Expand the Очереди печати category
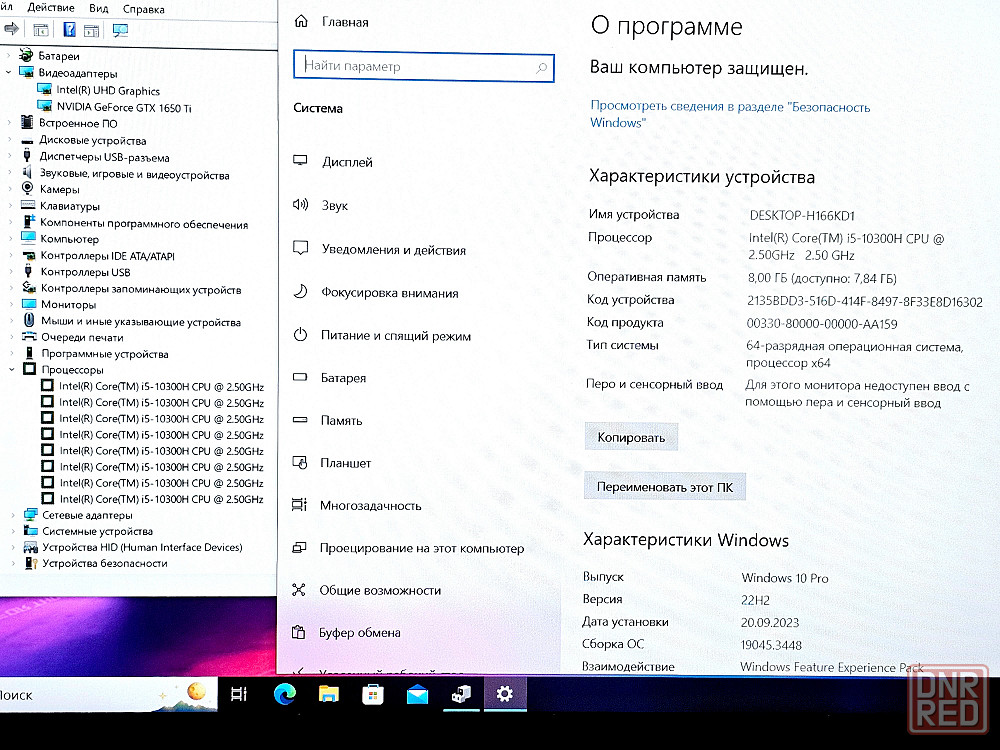 11,337
